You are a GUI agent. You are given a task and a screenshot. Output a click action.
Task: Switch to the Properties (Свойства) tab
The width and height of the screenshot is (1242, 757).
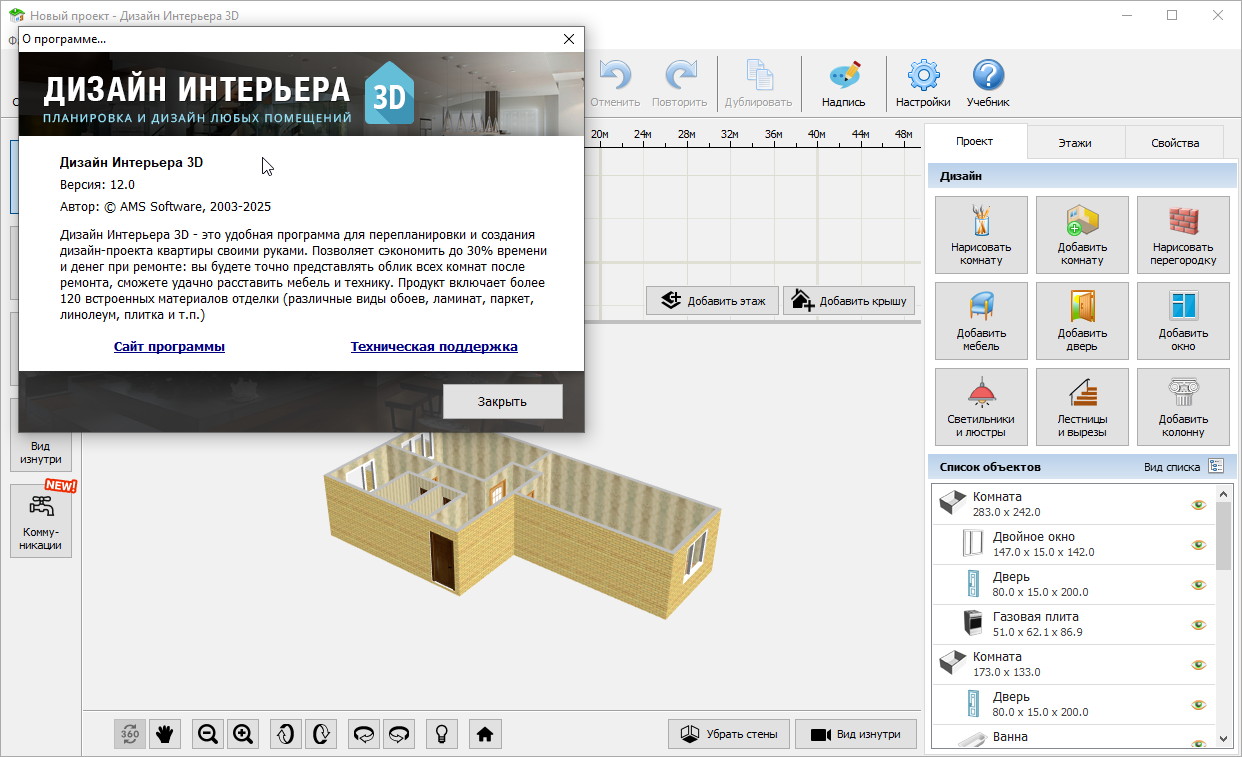tap(1174, 143)
